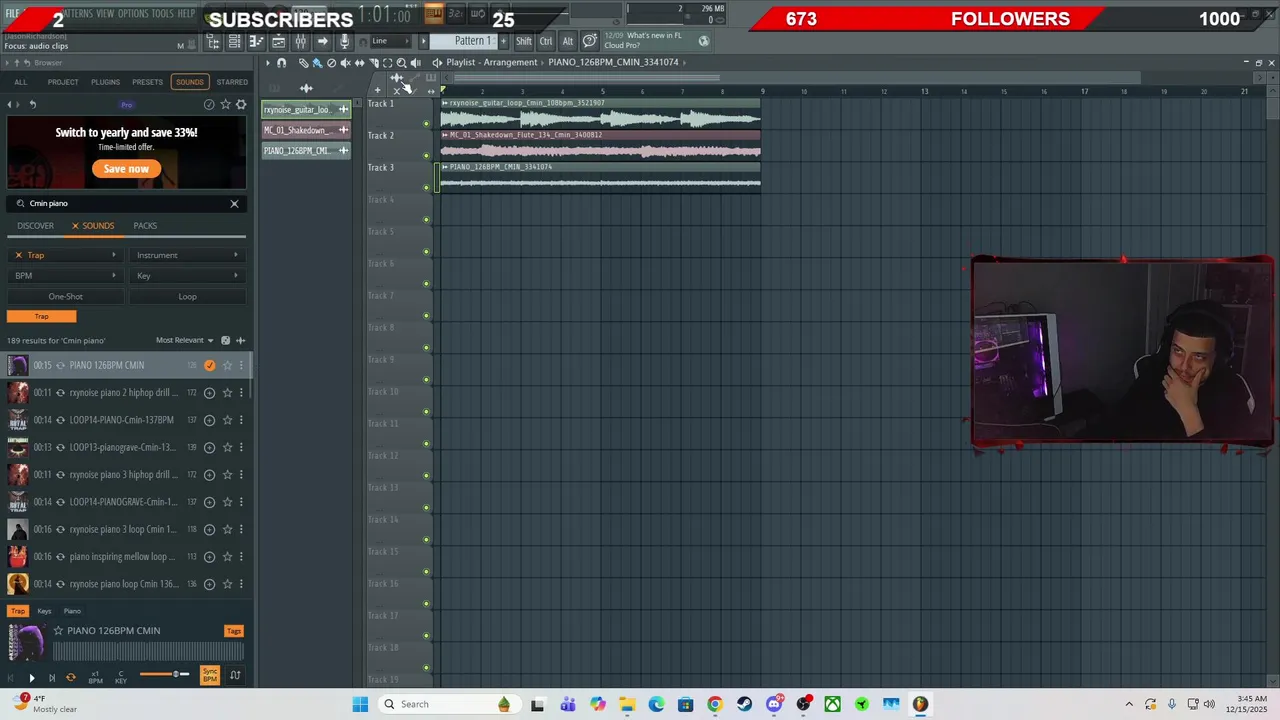Image resolution: width=1280 pixels, height=720 pixels.
Task: Open menu for rxynoise_guitar_loop clip in picker
Action: (x=343, y=109)
